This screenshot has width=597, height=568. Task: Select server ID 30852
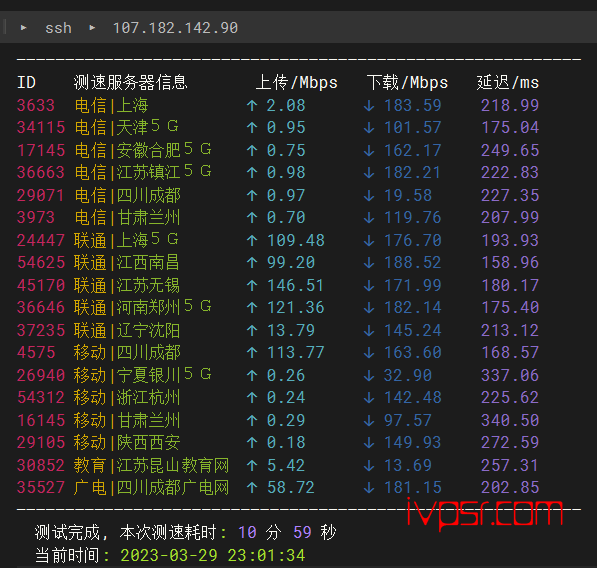(x=41, y=465)
